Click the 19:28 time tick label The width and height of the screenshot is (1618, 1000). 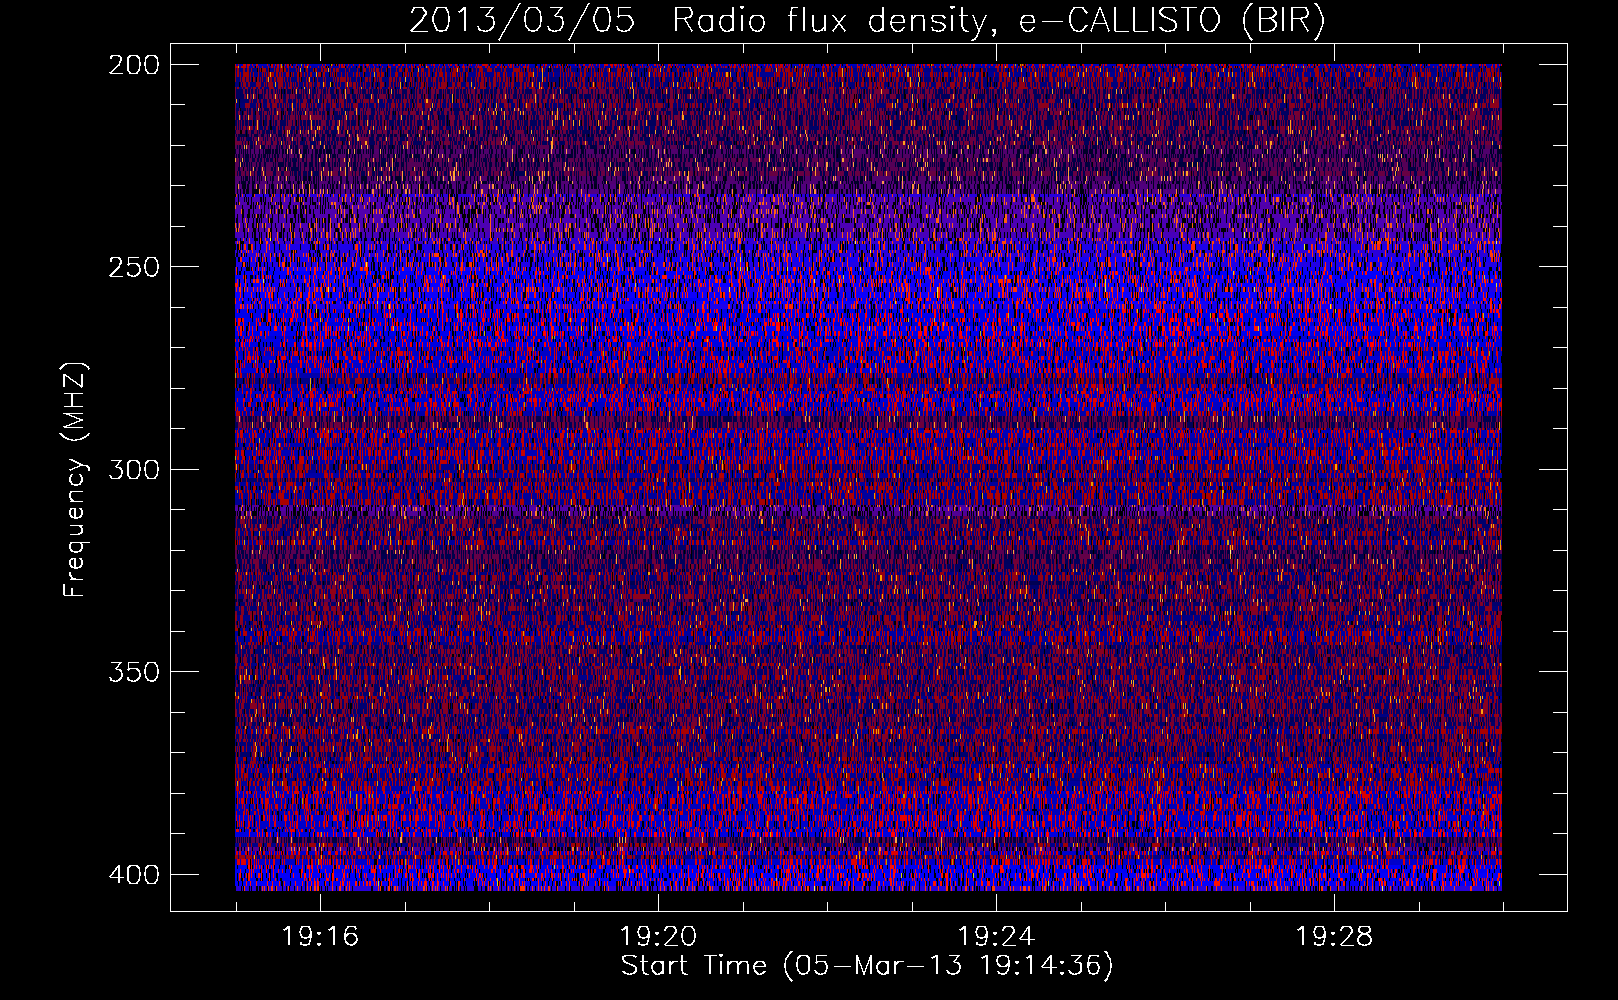coord(1334,937)
